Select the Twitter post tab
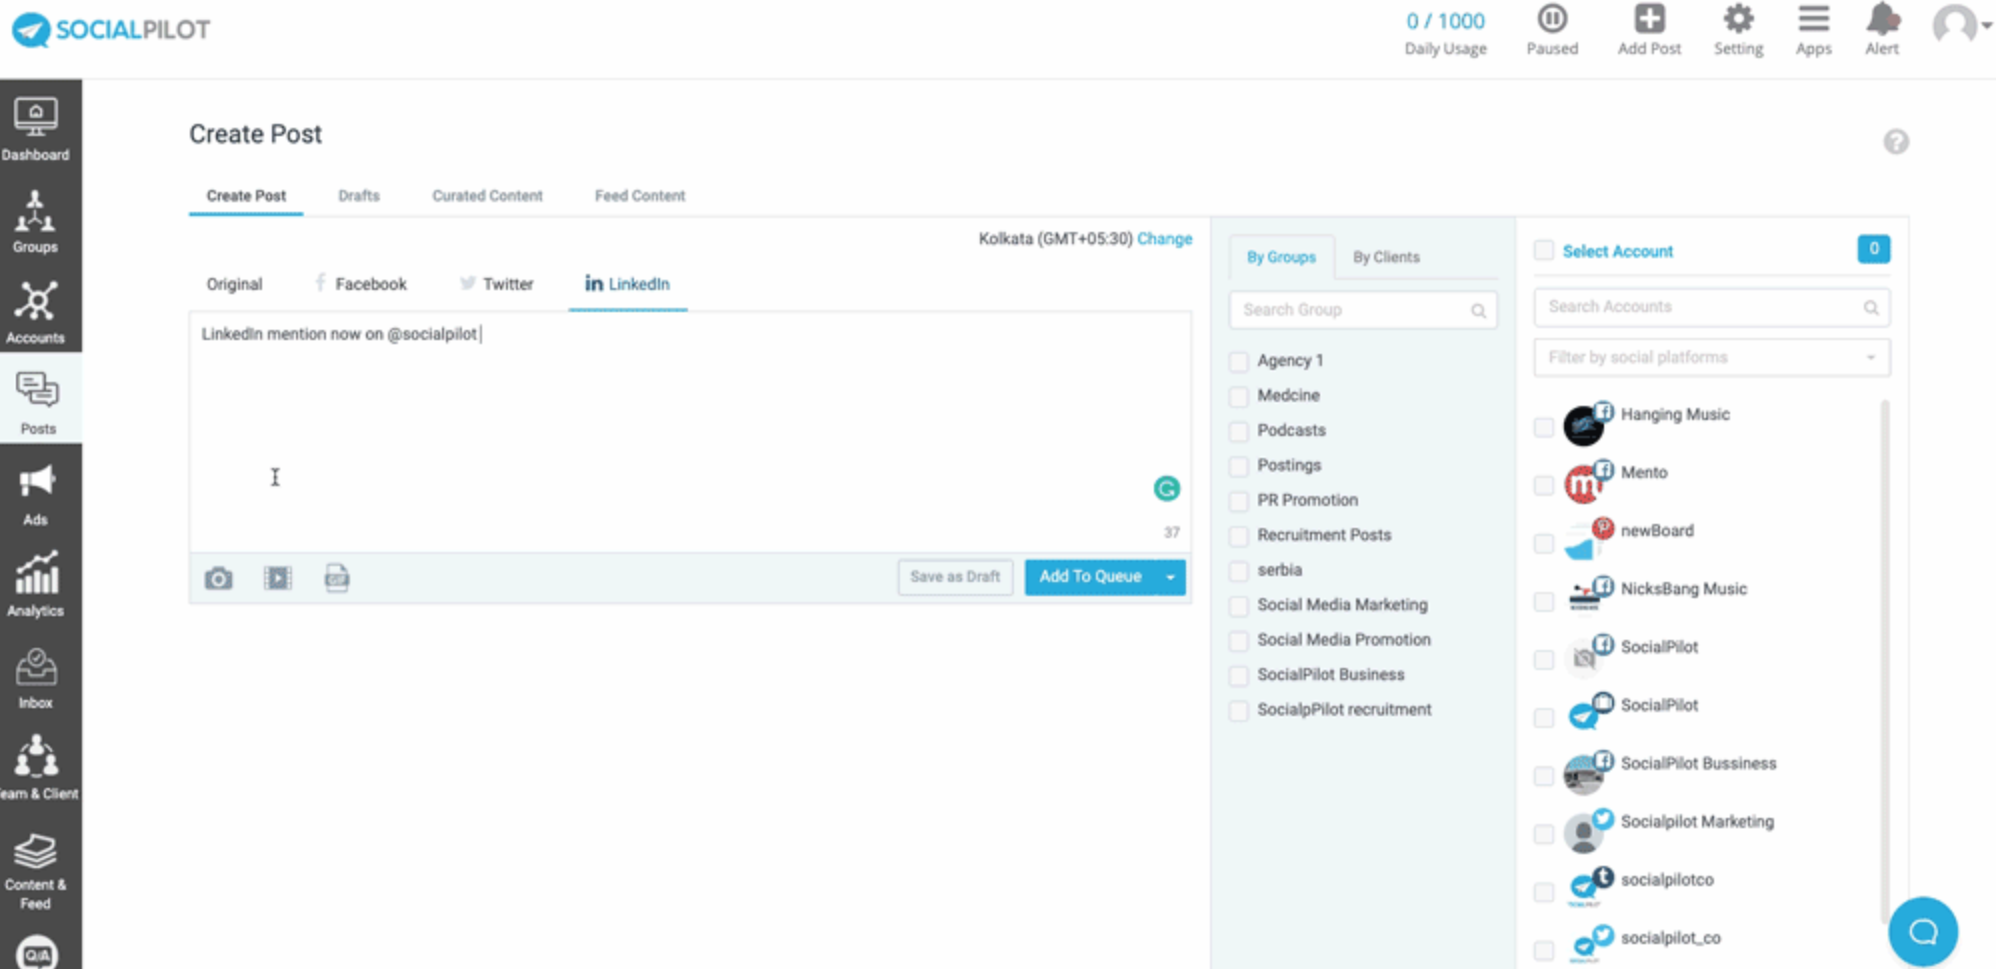 click(x=497, y=284)
